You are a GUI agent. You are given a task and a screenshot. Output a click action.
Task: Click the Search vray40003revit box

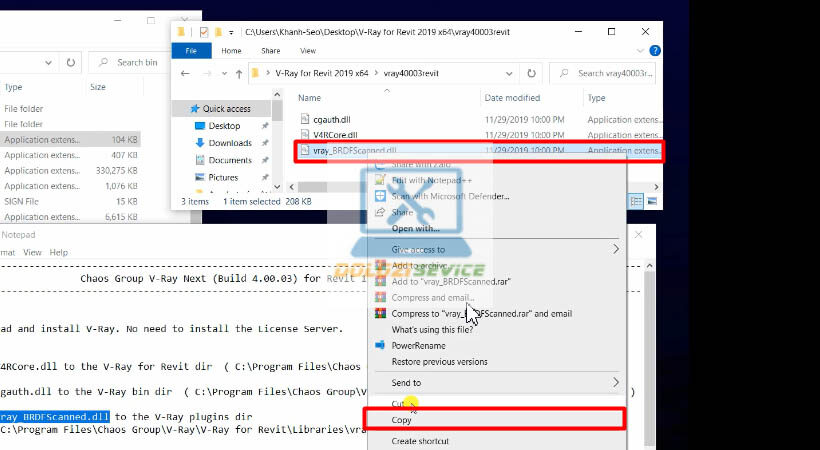tap(610, 74)
